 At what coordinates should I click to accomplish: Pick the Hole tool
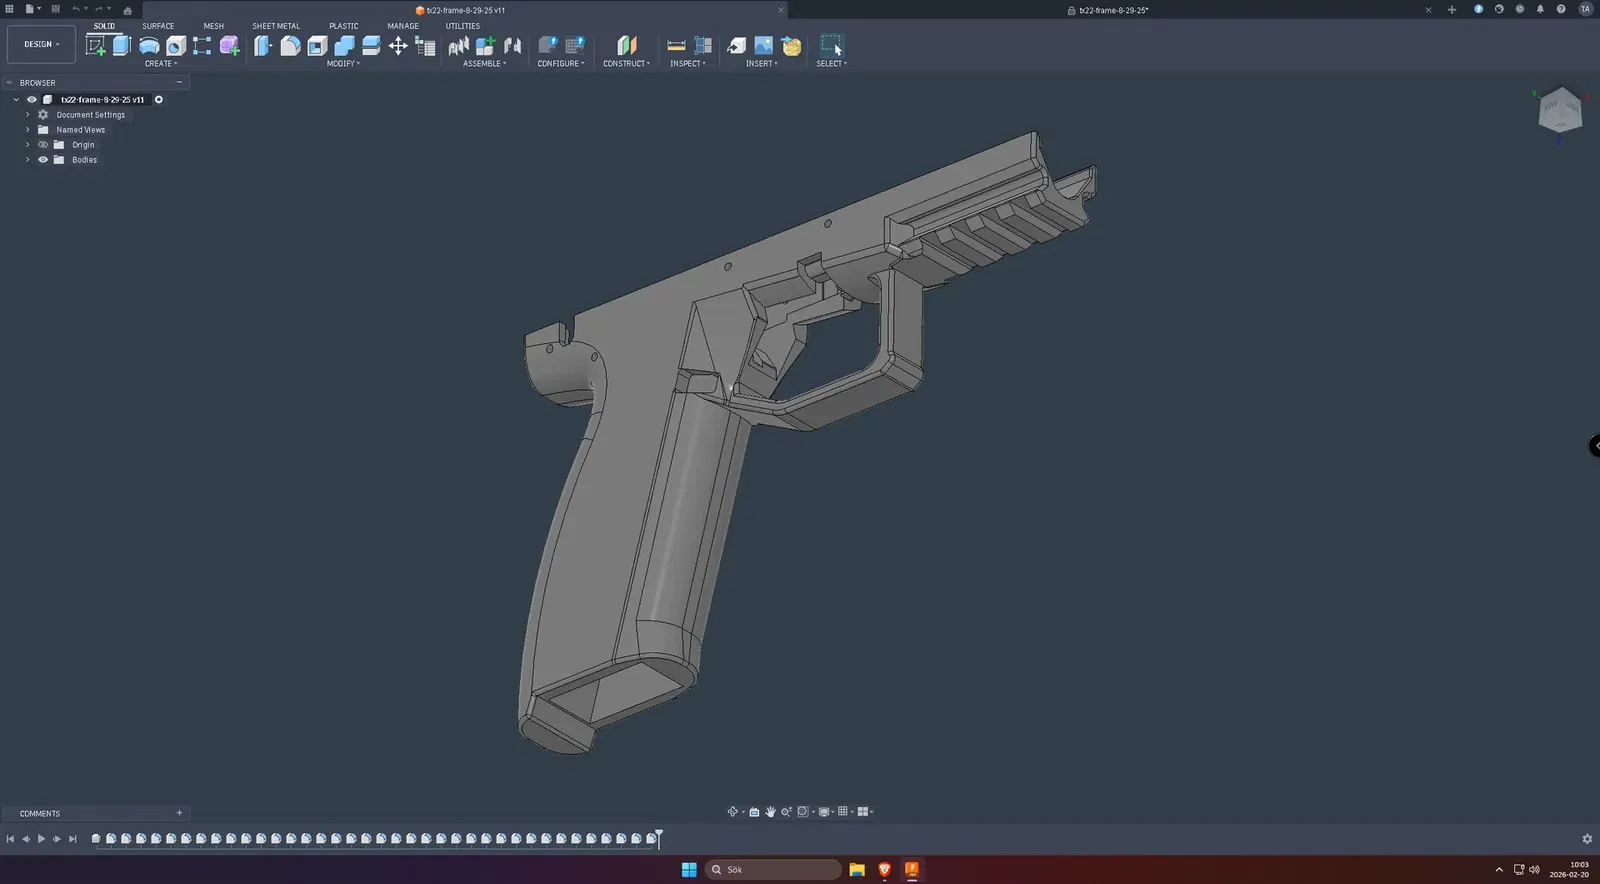tap(176, 45)
